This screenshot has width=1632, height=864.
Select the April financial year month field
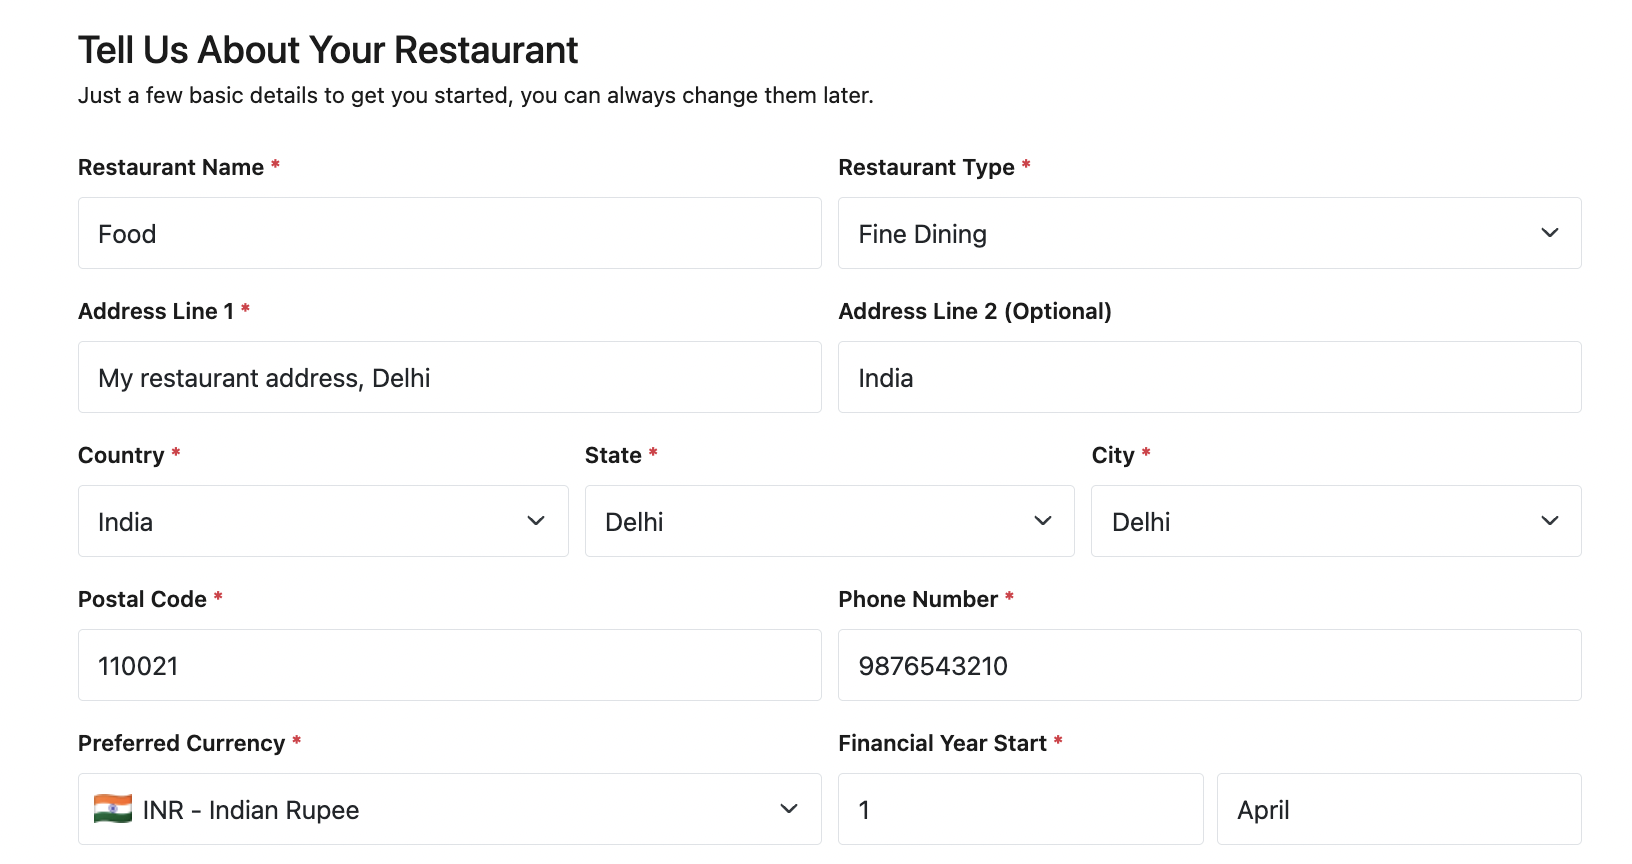[x=1398, y=809]
